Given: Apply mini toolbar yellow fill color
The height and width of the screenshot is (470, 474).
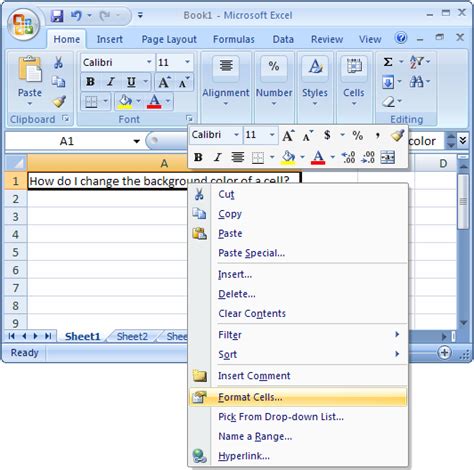Looking at the screenshot, I should pos(288,157).
